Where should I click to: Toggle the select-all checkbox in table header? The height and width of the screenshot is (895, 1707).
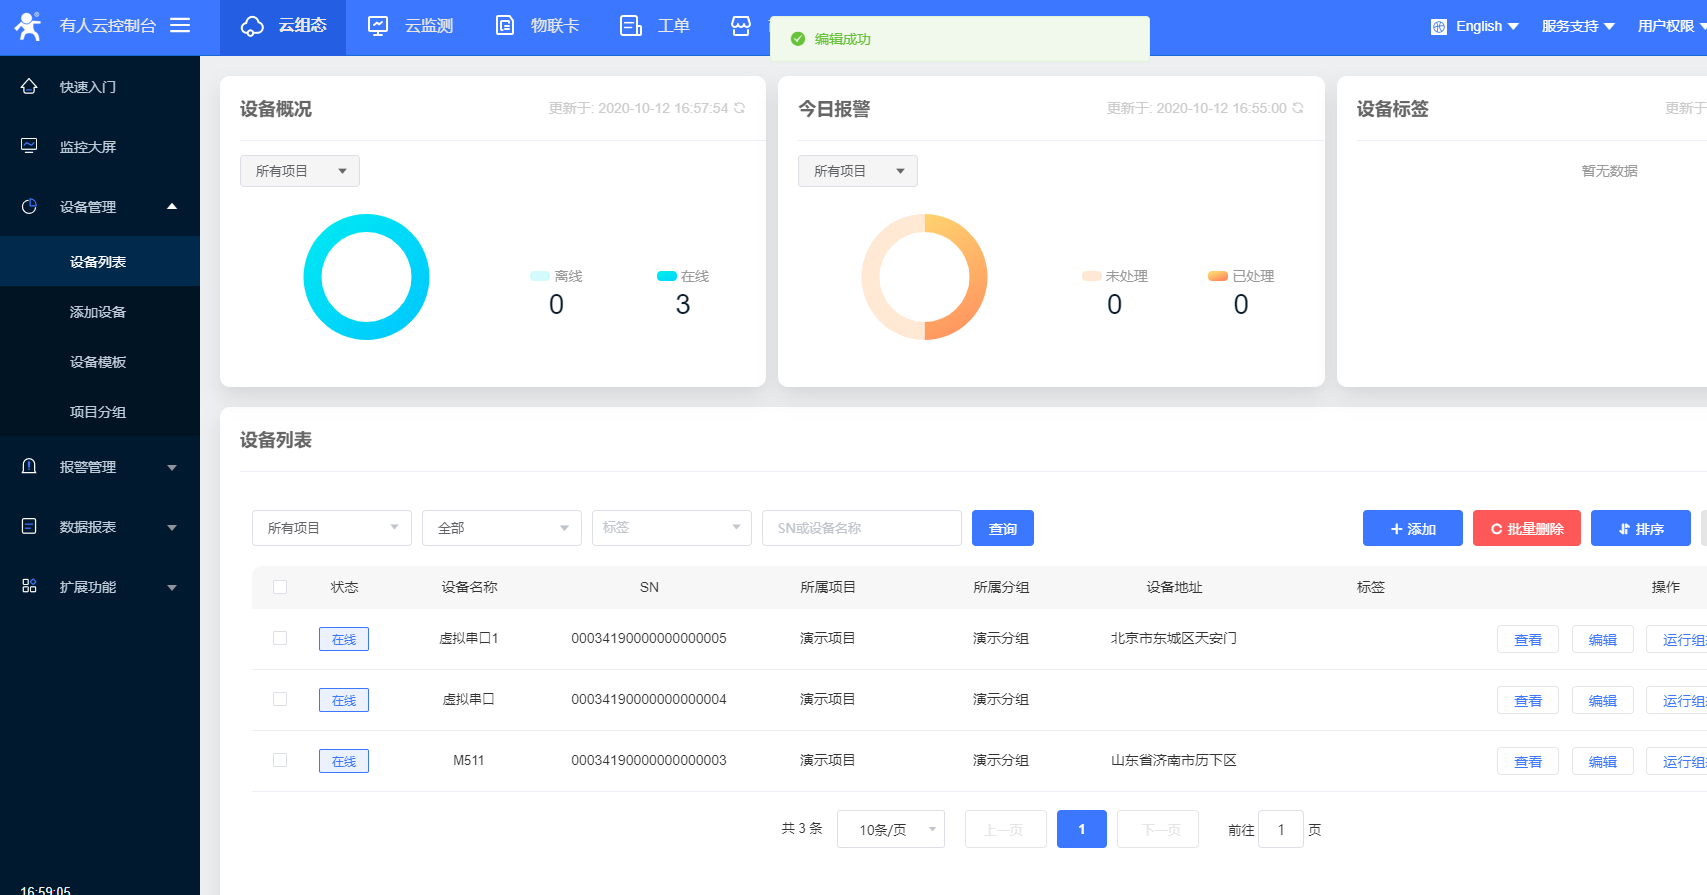point(280,587)
